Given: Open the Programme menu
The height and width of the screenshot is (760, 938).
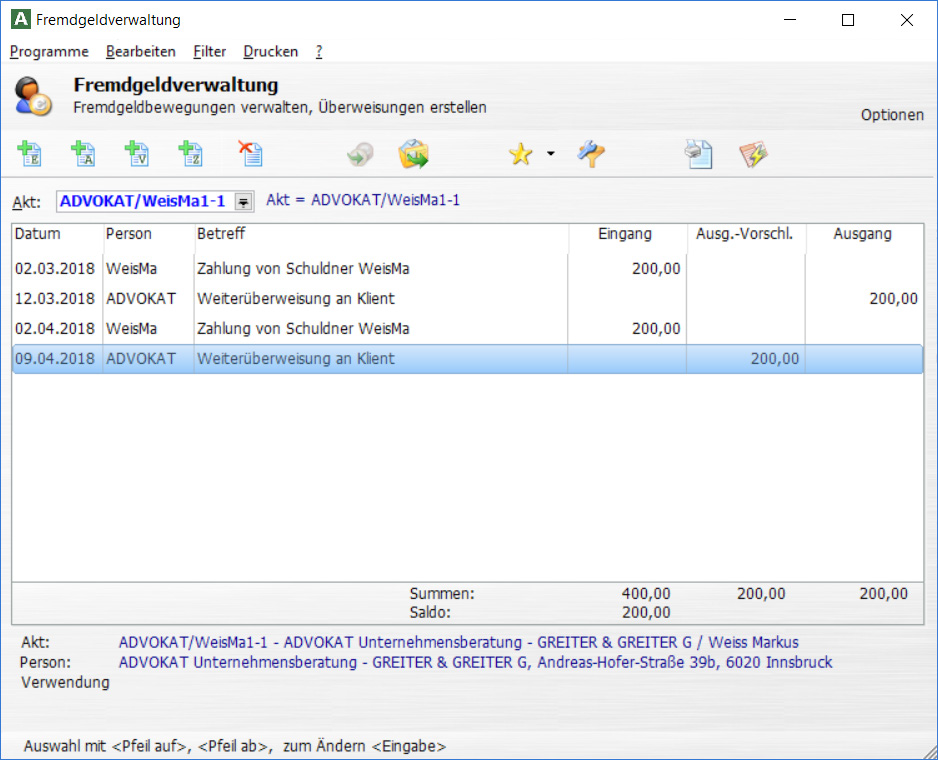Looking at the screenshot, I should tap(49, 51).
